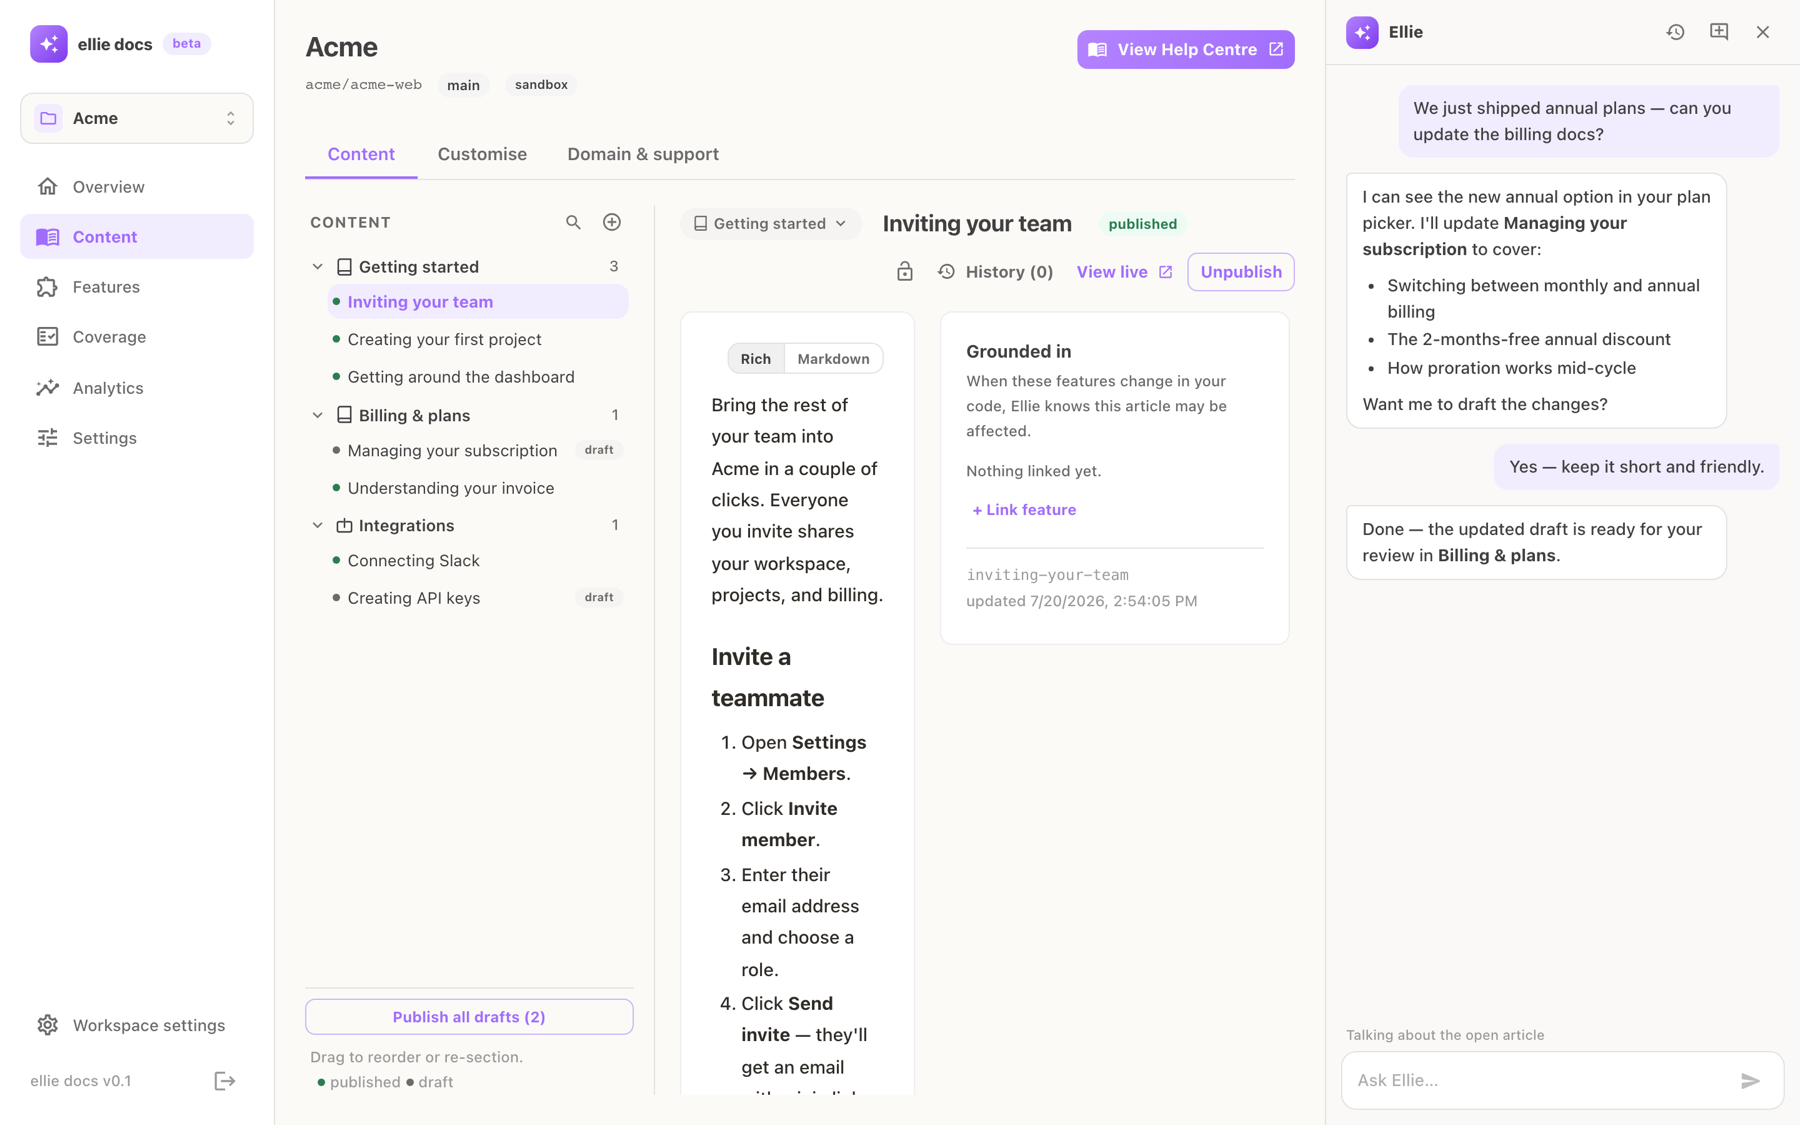Viewport: 1800px width, 1125px height.
Task: Open the Coverage sidebar item
Action: tap(137, 337)
